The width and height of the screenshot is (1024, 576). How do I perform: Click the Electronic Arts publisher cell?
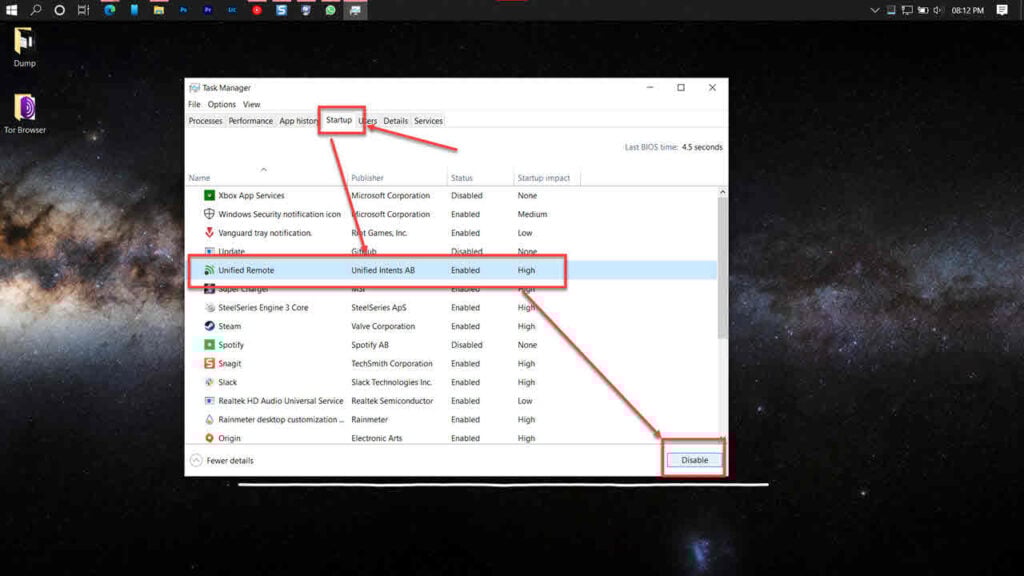click(377, 438)
